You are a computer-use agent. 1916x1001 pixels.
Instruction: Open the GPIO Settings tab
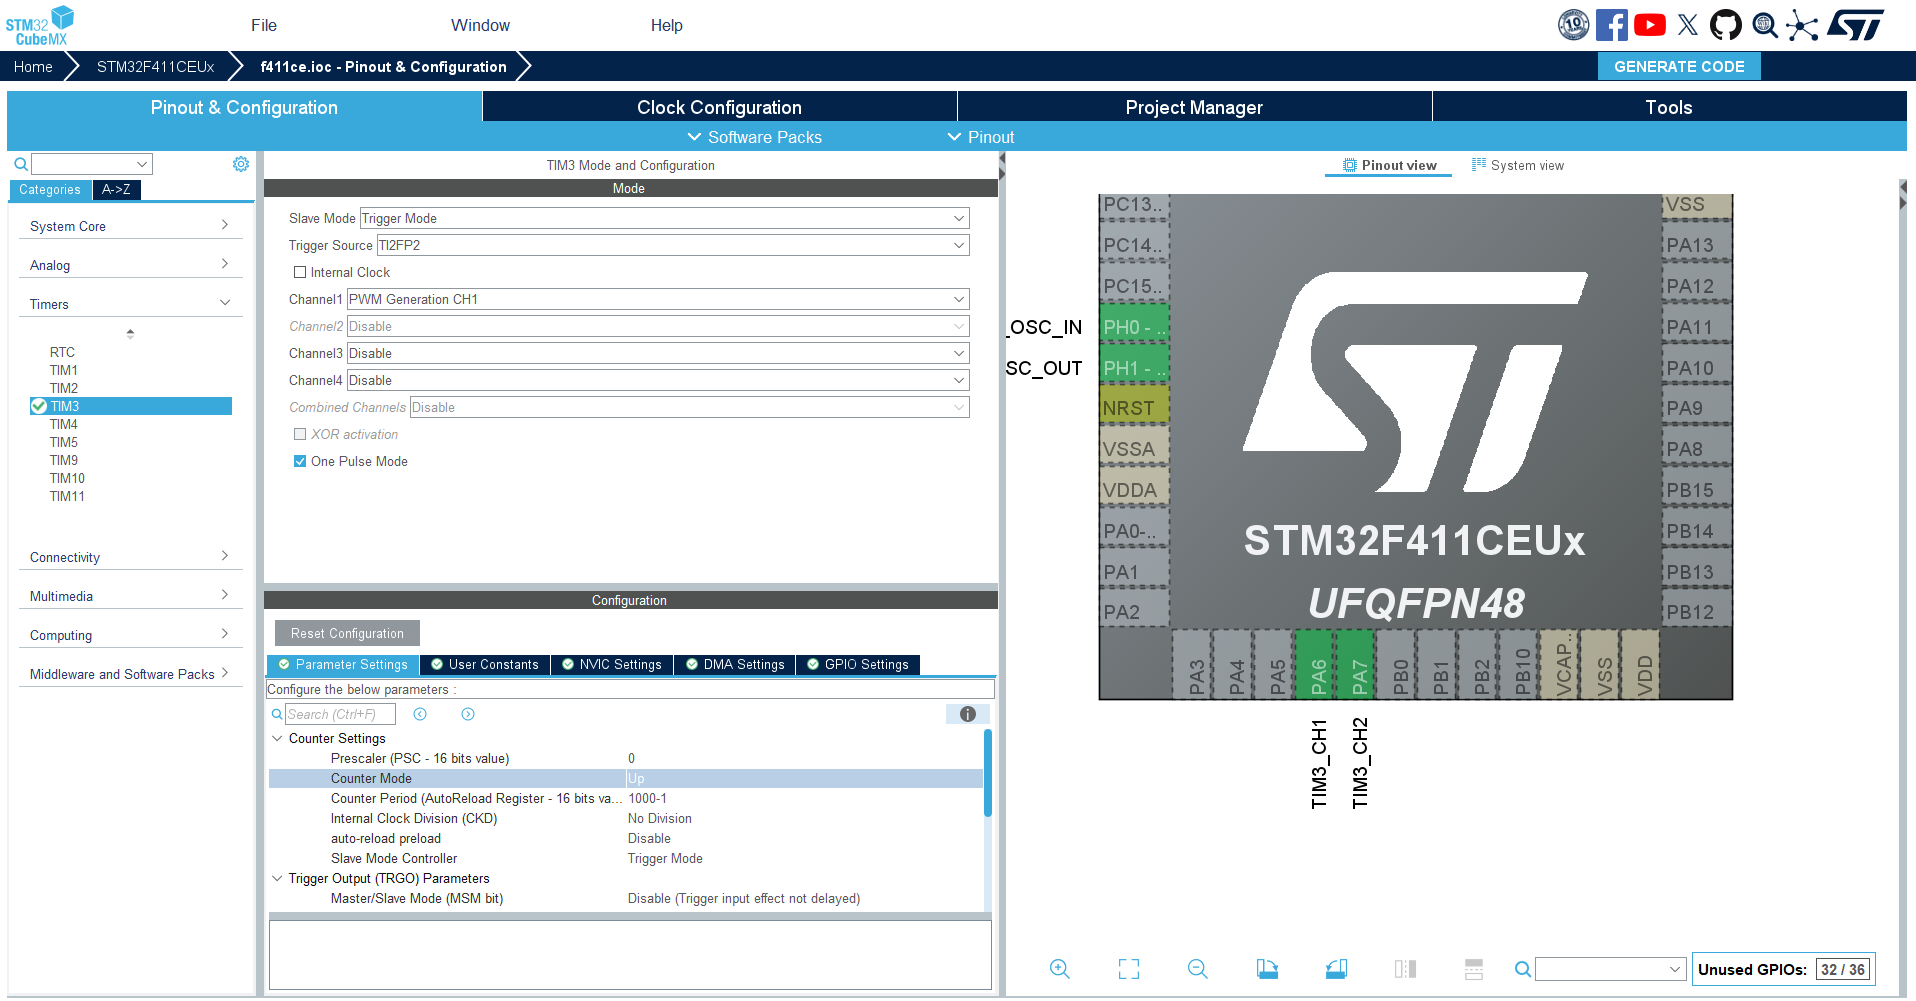click(x=857, y=664)
